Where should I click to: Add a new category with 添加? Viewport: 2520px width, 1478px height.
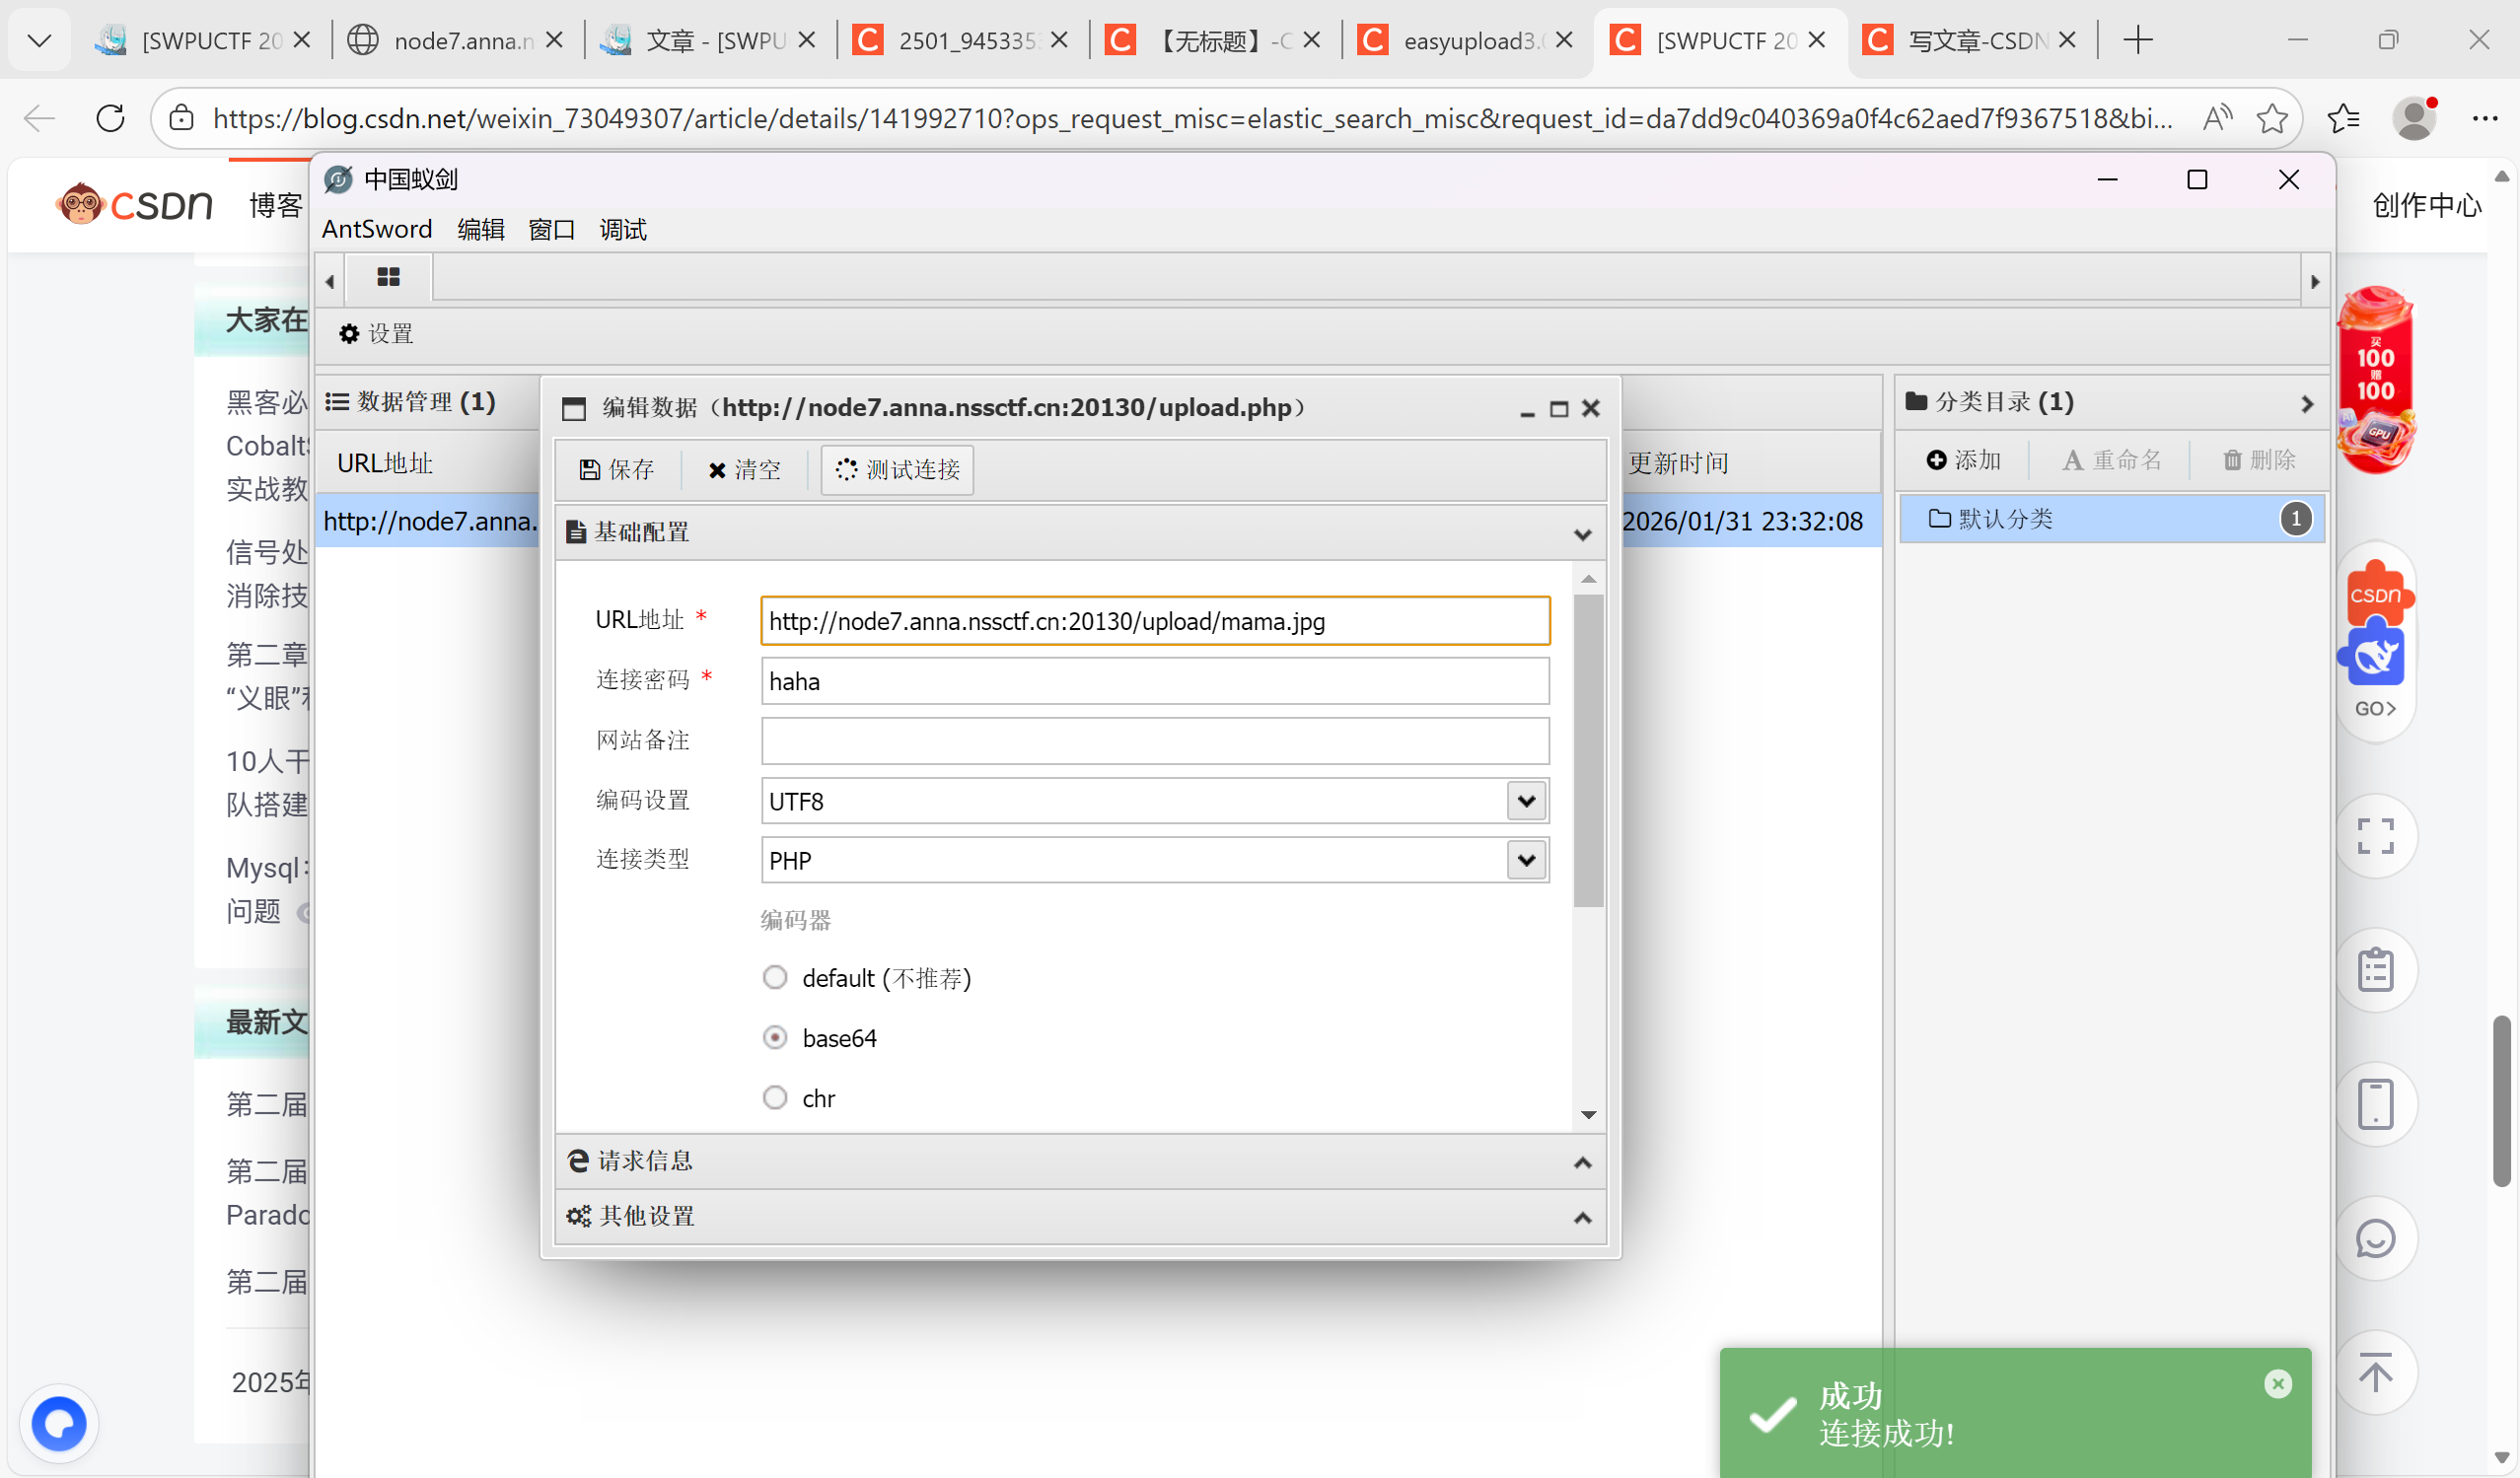[1963, 460]
